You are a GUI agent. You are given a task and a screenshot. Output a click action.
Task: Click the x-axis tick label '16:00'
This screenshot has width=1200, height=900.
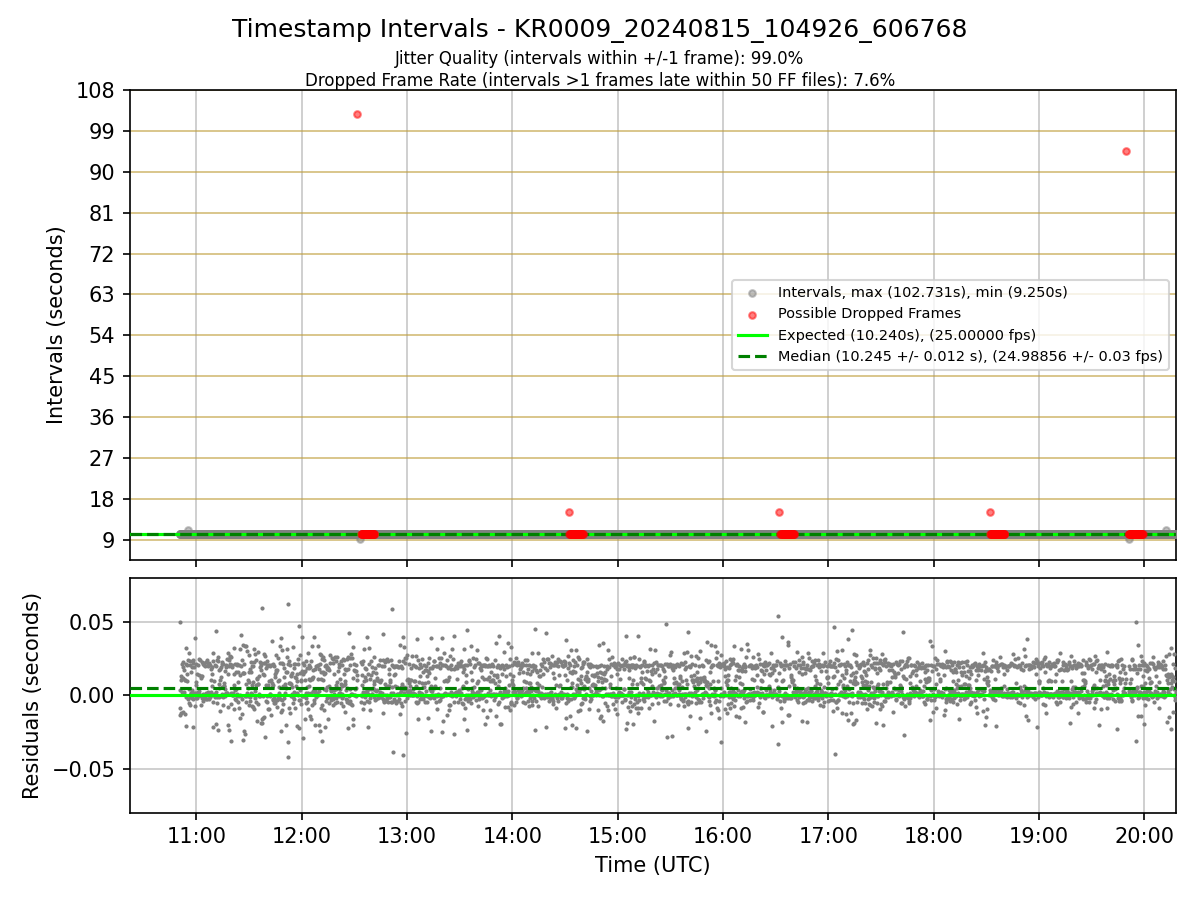tap(722, 836)
